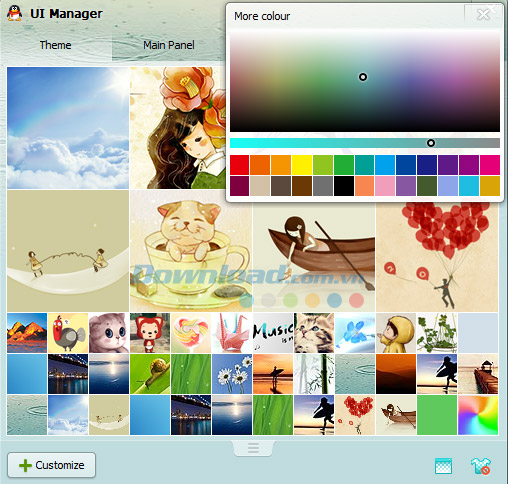The height and width of the screenshot is (484, 508).
Task: Open the Main Panel tab
Action: [169, 45]
